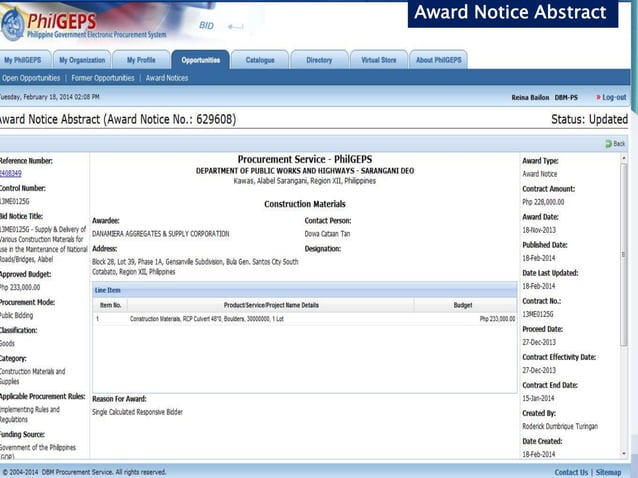Viewport: 638px width, 478px height.
Task: Click the Back arrow icon
Action: [x=607, y=144]
